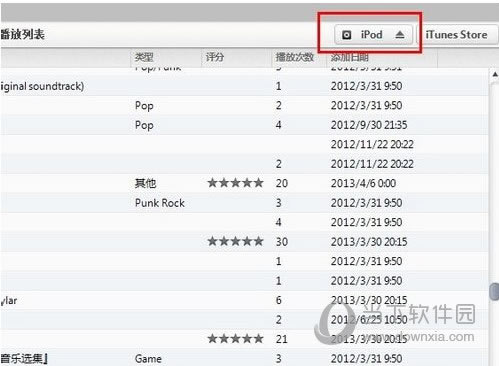Select the 2012/11/22 20:22 date with play count 2
This screenshot has width=499, height=366.
click(372, 164)
